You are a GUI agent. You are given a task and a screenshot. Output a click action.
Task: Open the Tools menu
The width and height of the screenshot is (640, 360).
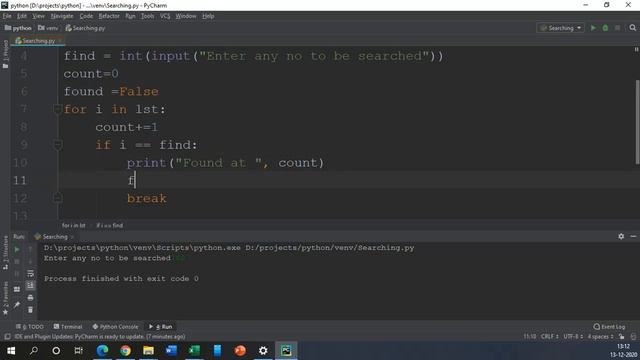(147, 16)
